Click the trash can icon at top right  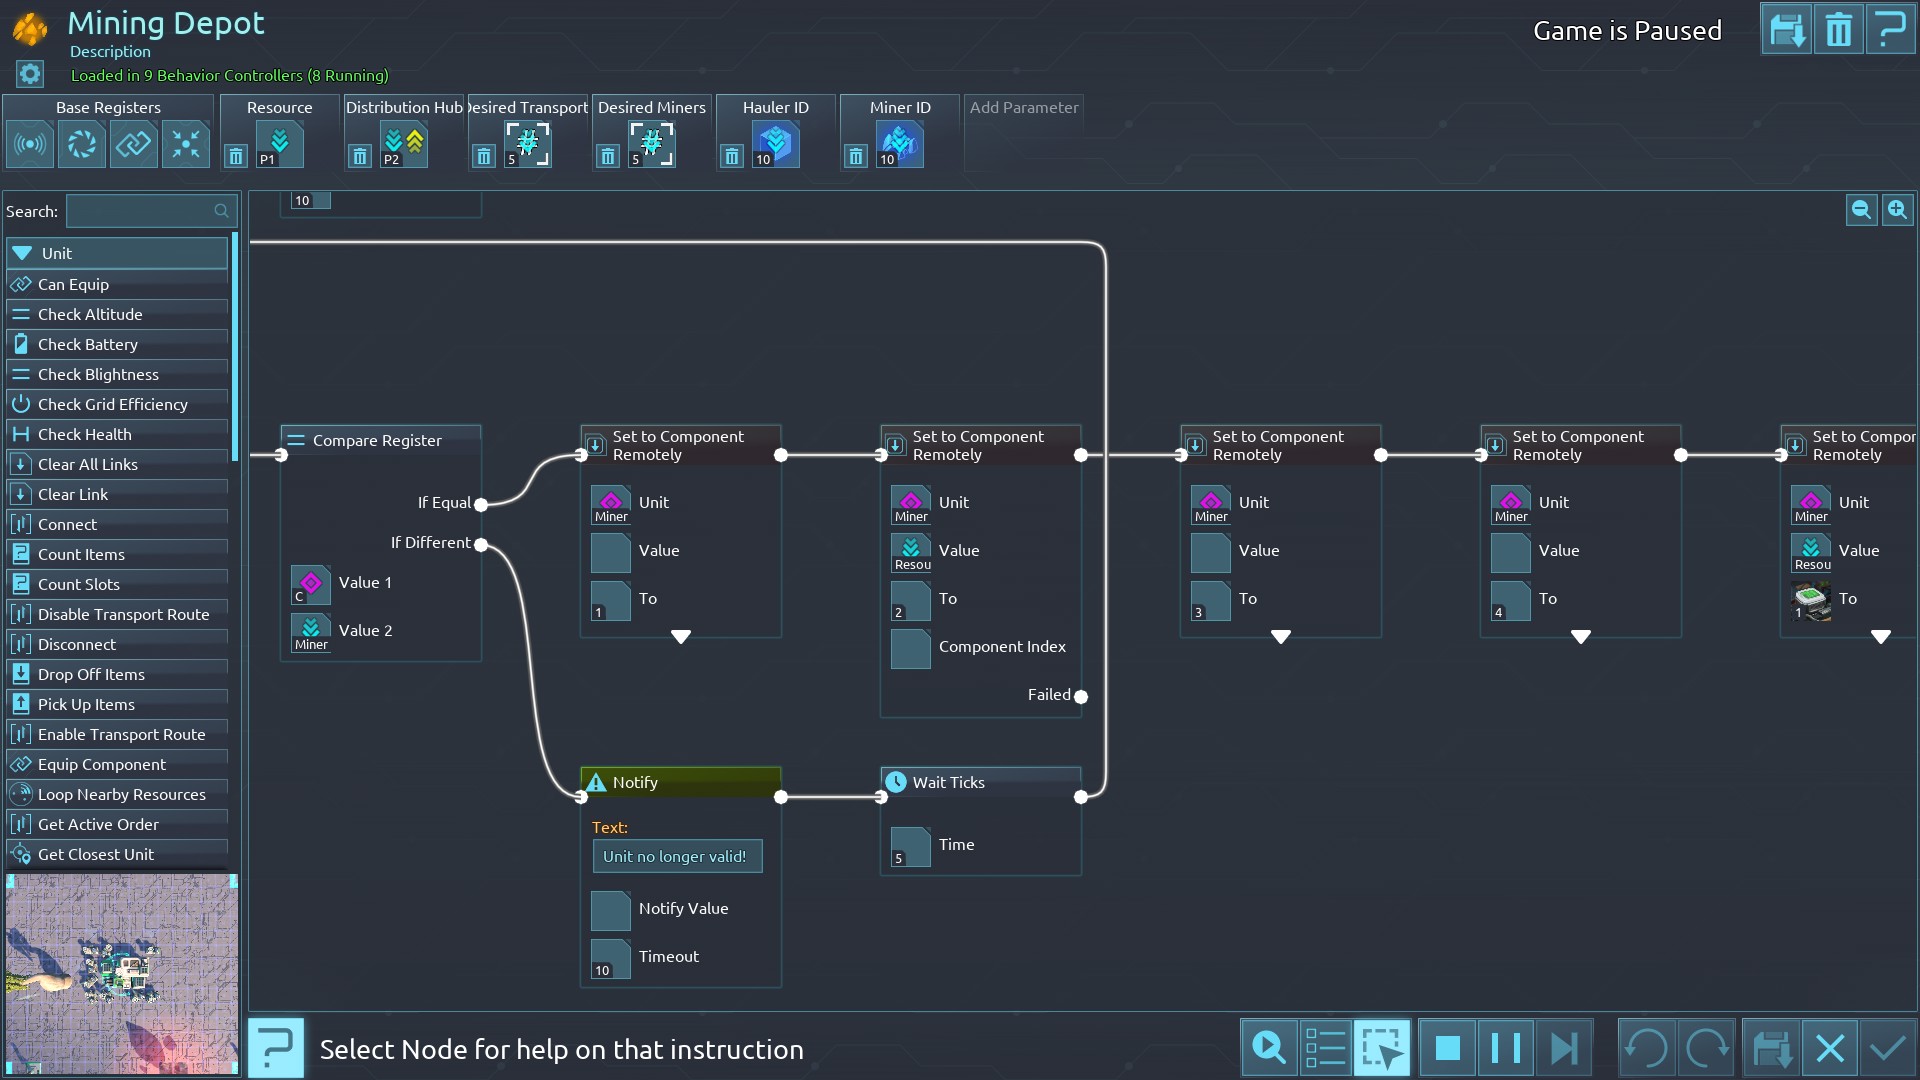(1838, 30)
